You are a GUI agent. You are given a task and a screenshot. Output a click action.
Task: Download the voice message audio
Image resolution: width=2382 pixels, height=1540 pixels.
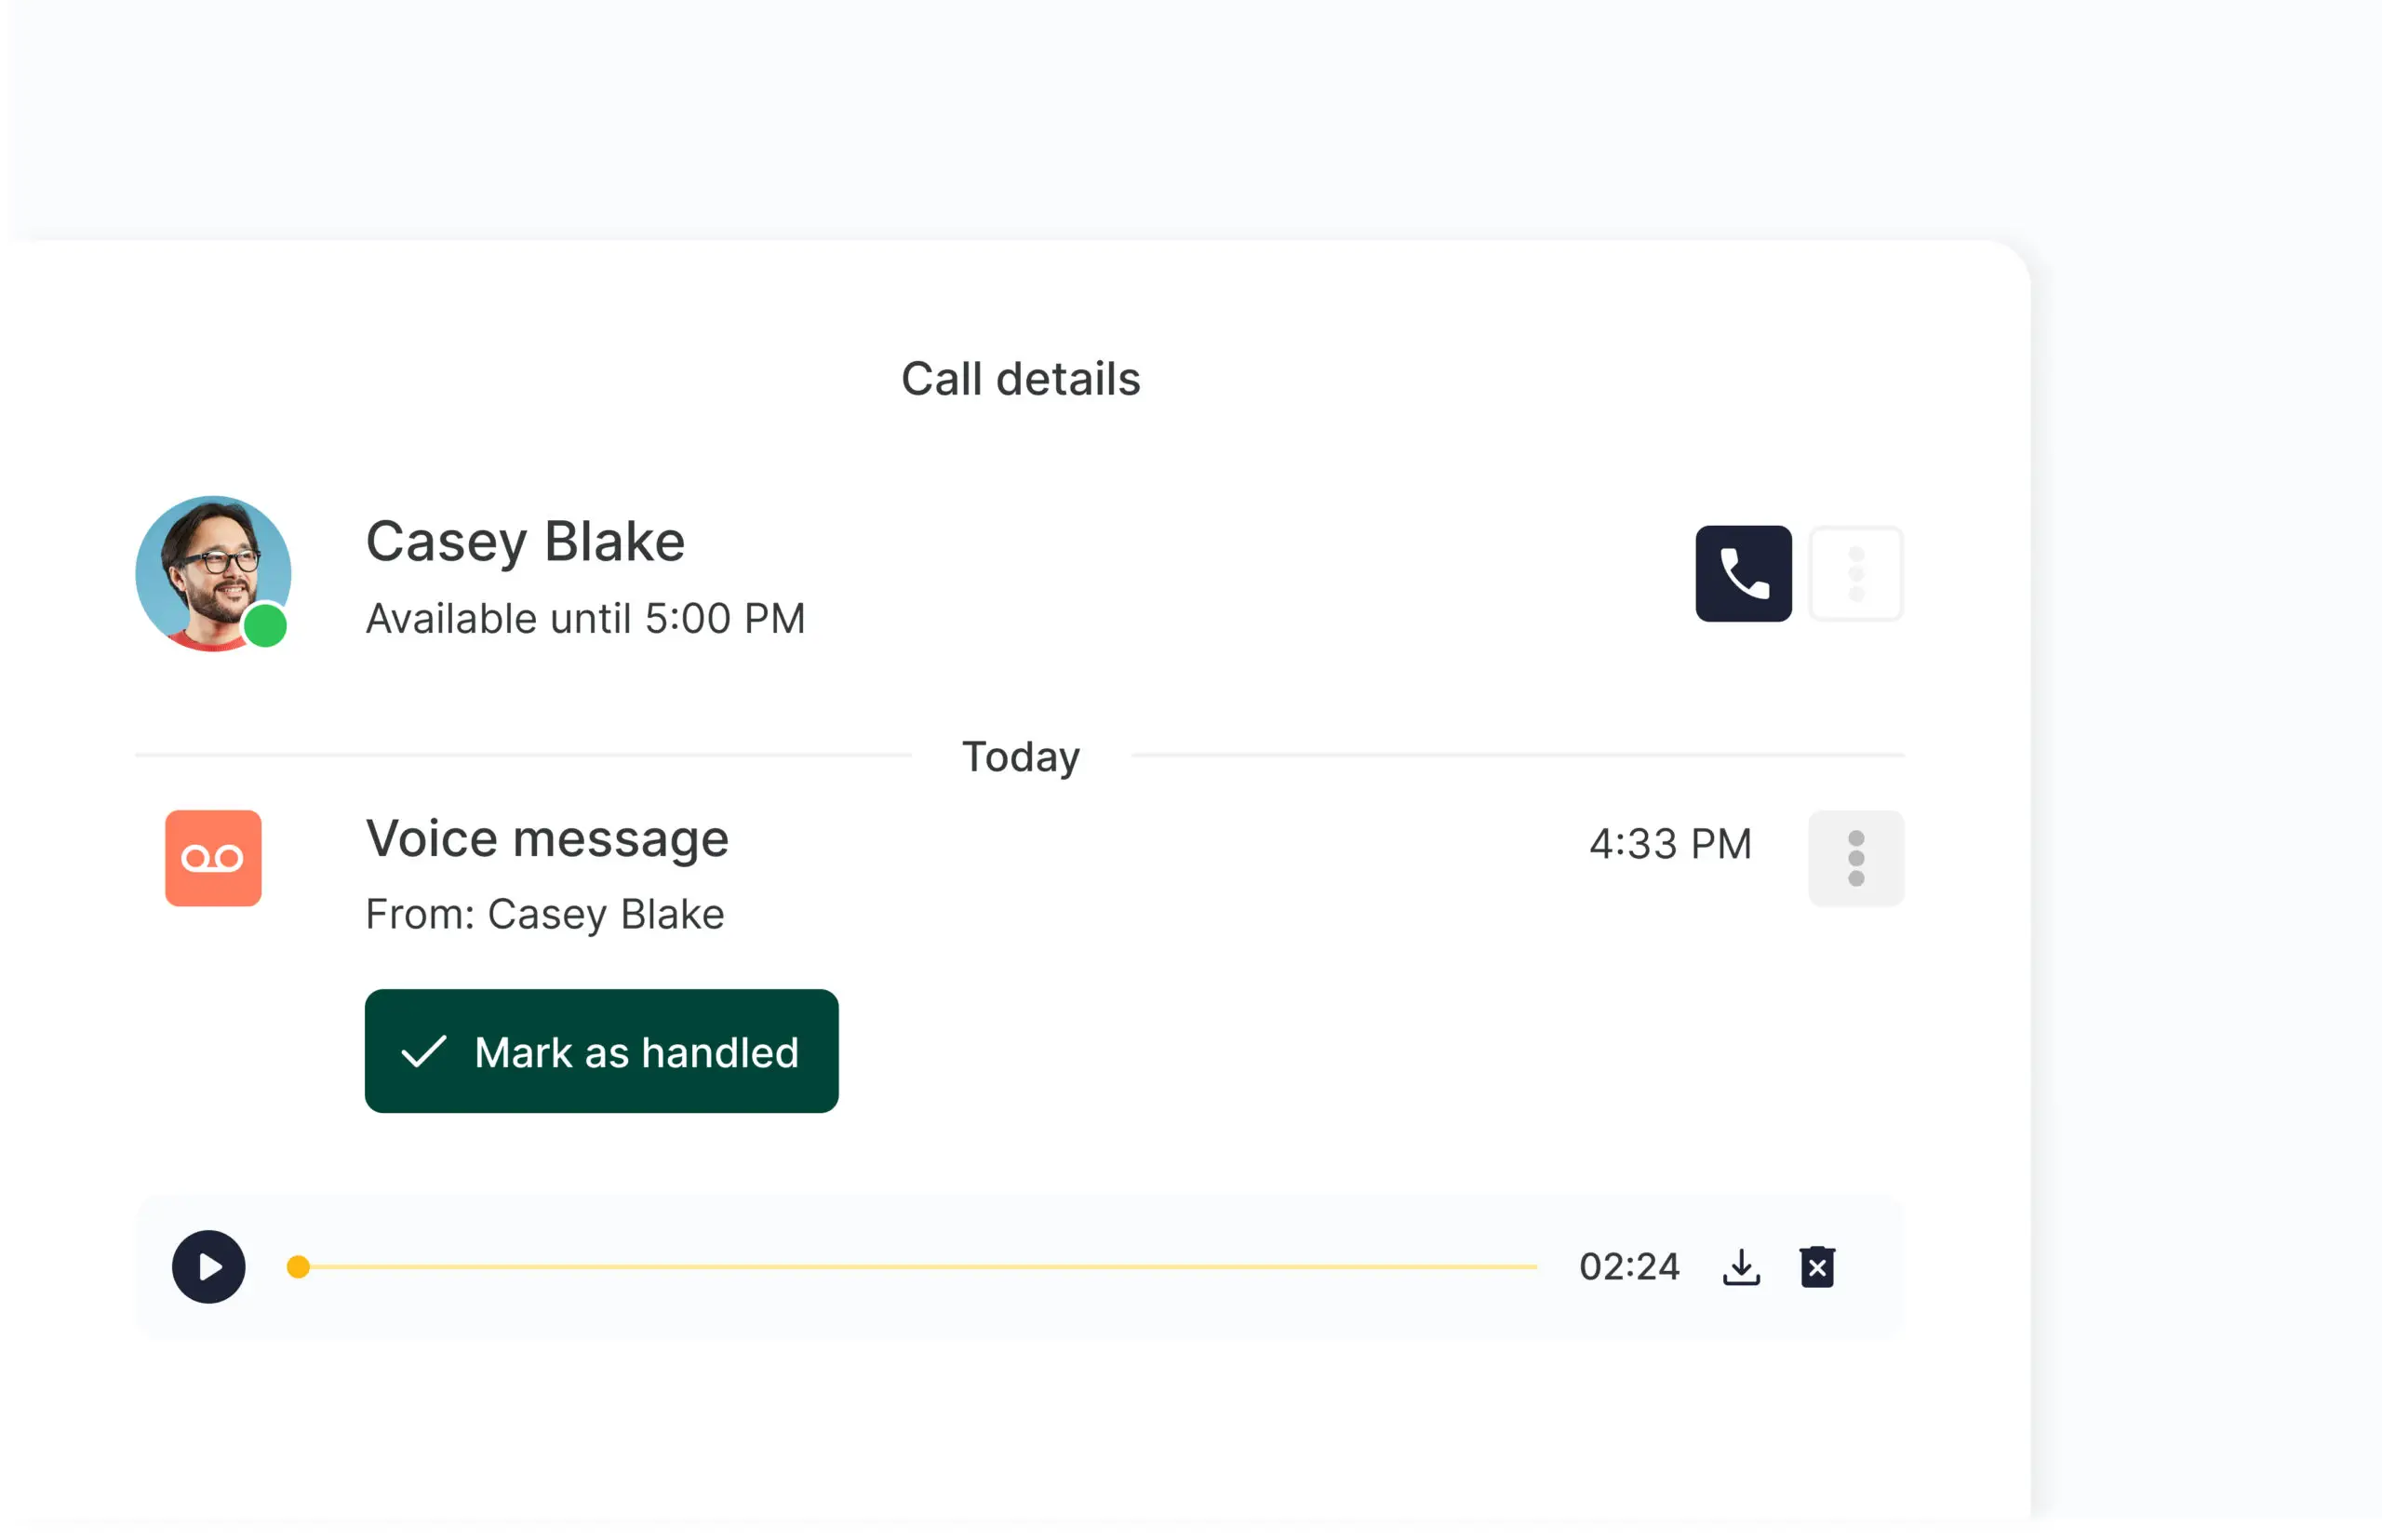[1740, 1266]
